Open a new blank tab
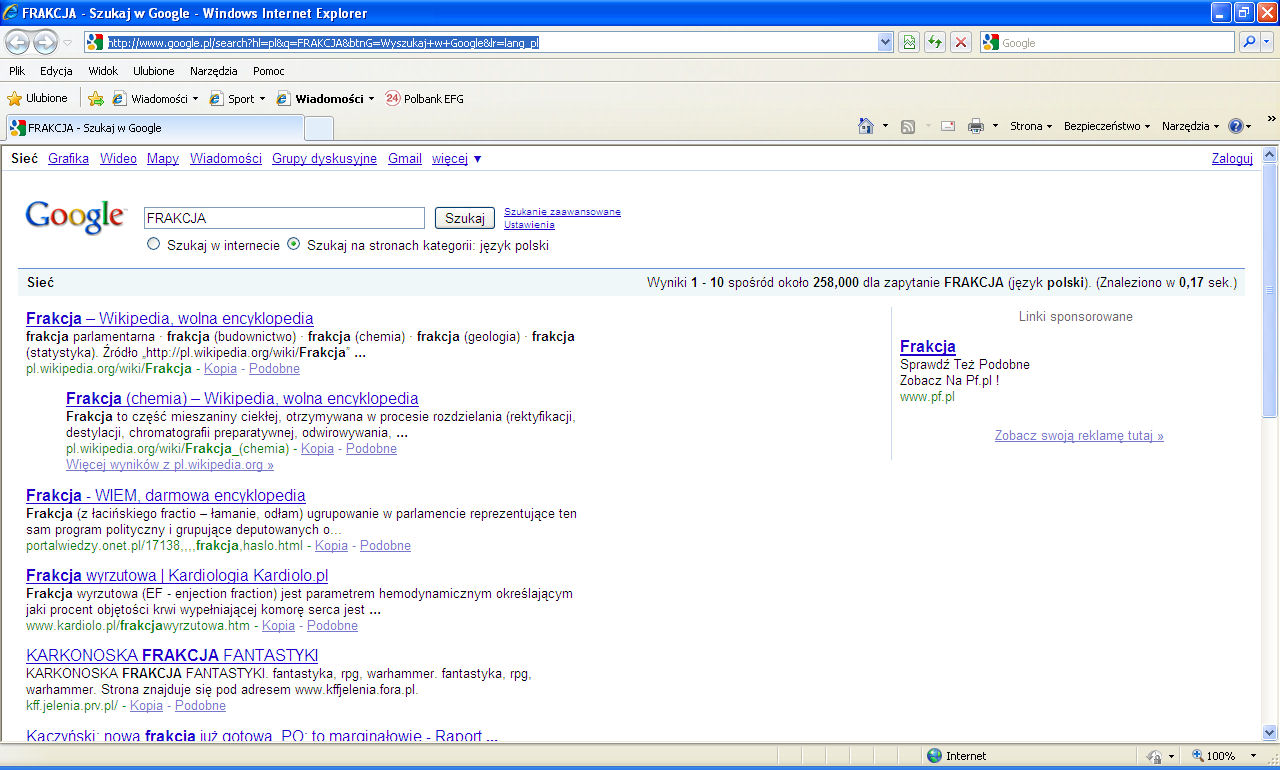 tap(318, 128)
